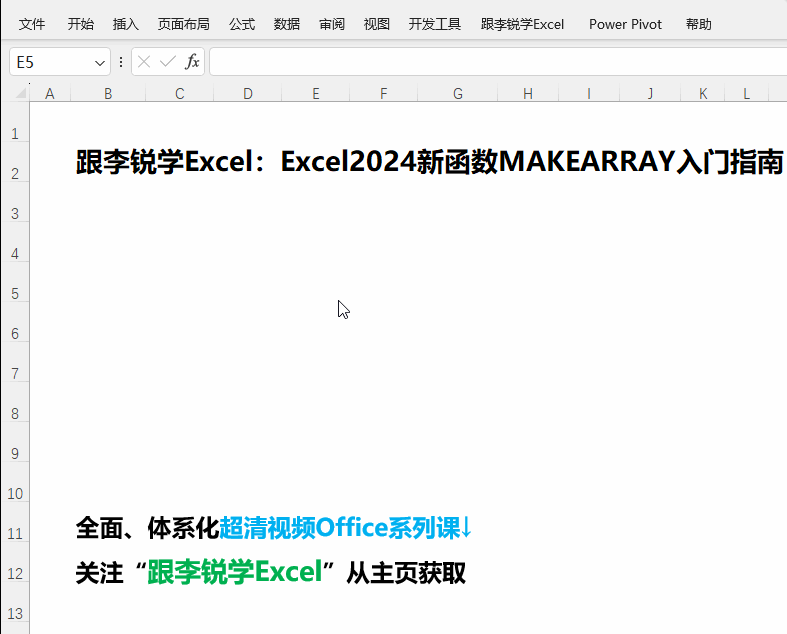This screenshot has height=634, width=787.
Task: Click the Cancel (X) formula icon
Action: 144,62
